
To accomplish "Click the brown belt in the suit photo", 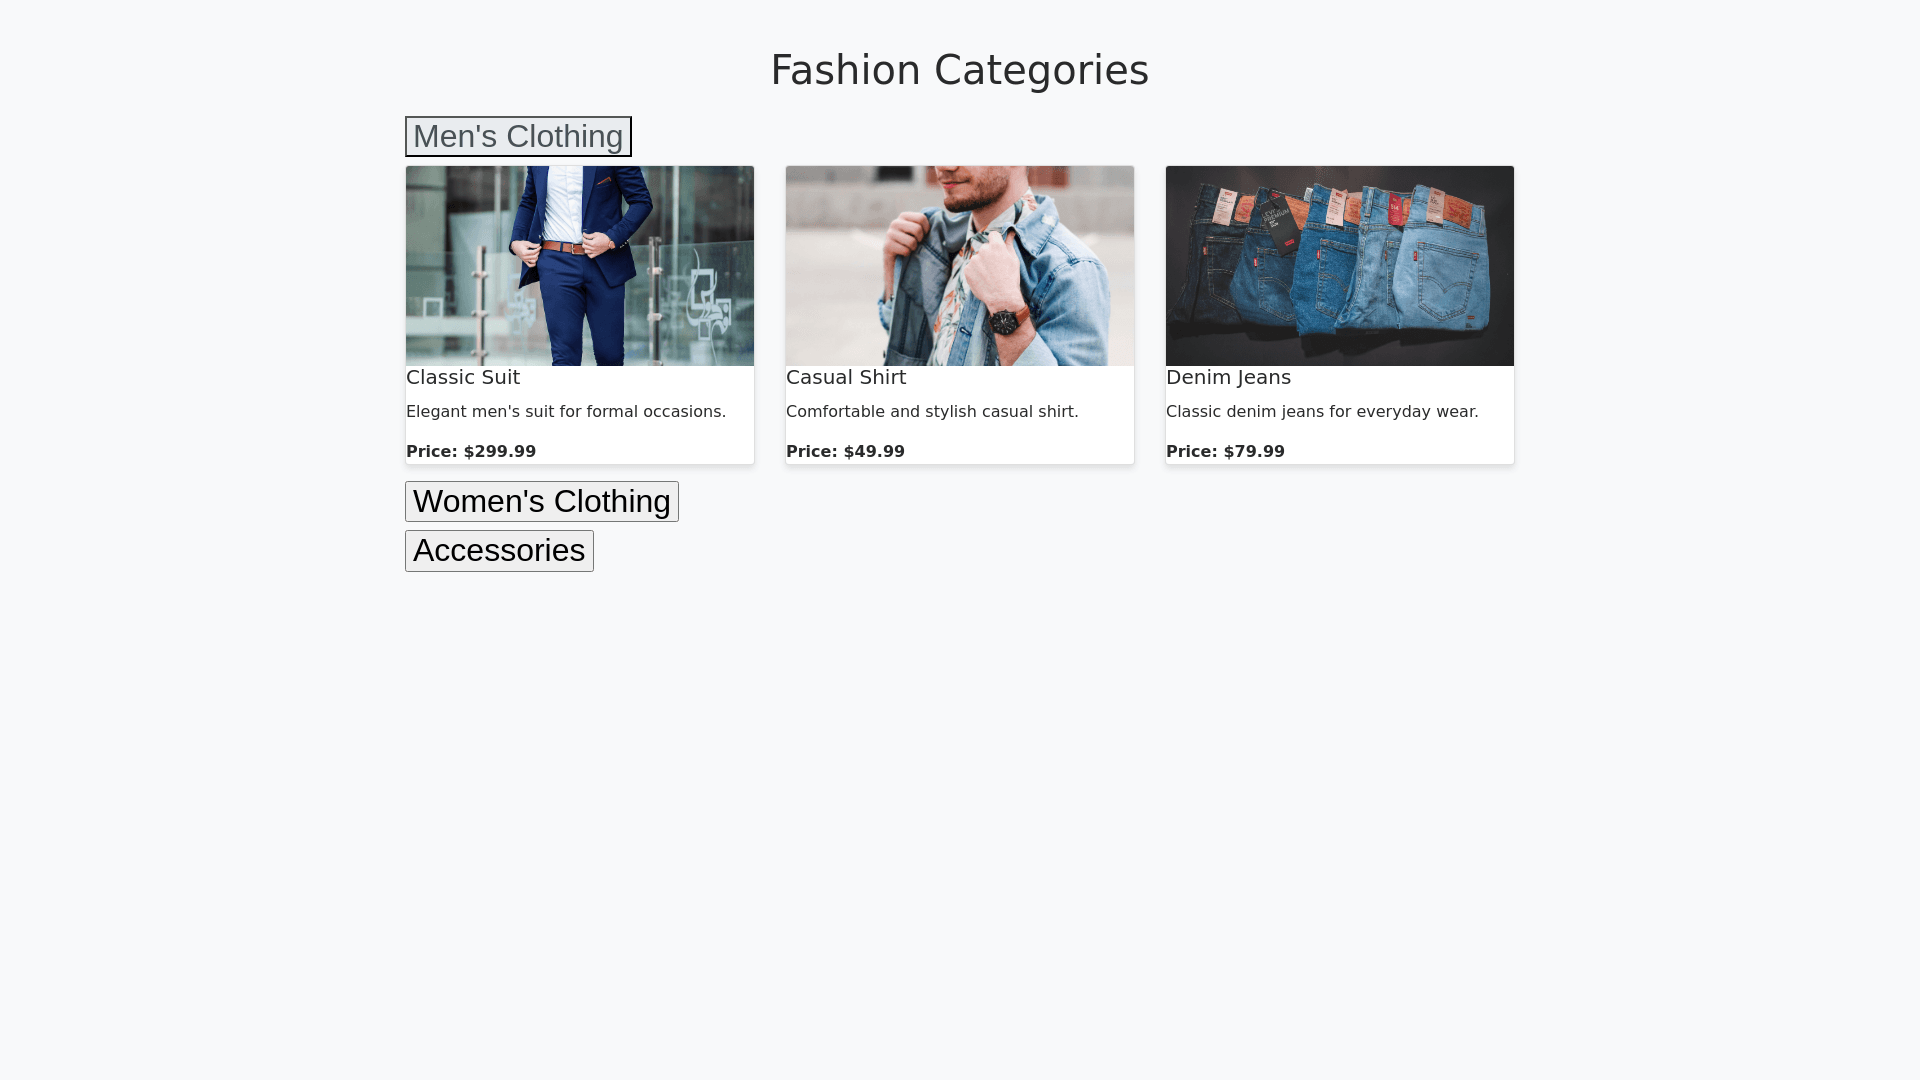I will 565,247.
